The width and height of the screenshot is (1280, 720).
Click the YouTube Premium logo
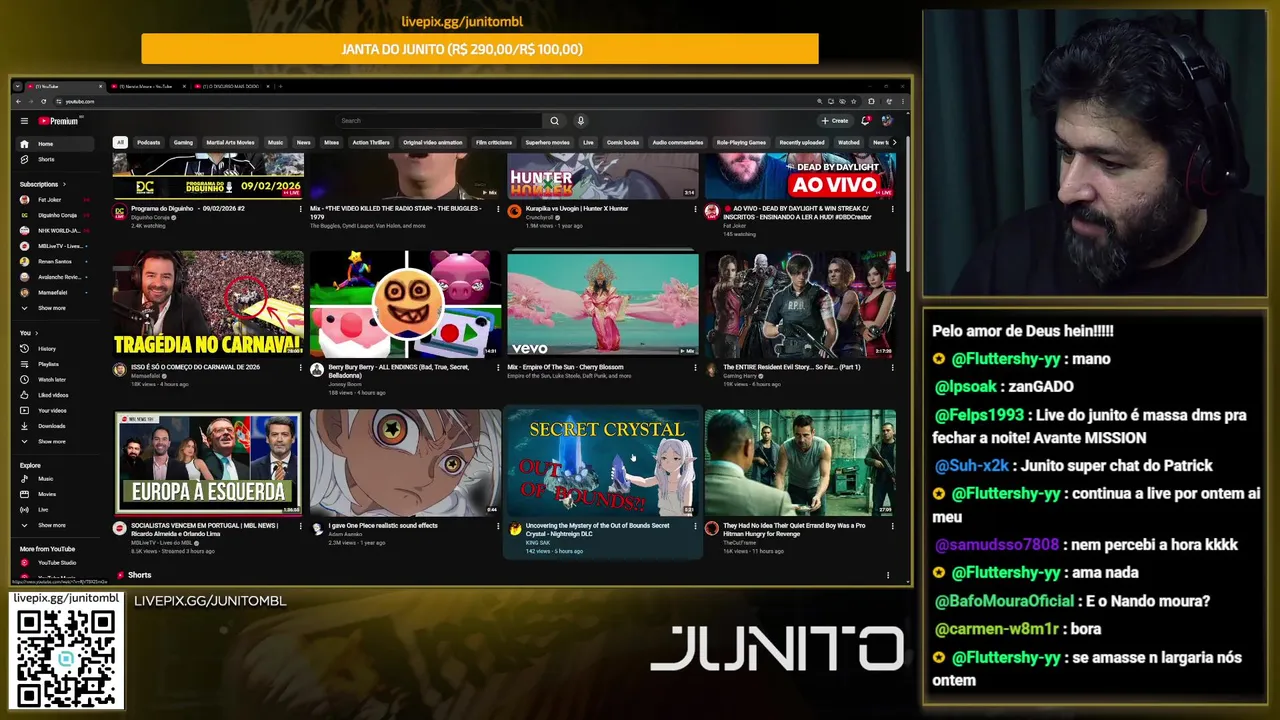58,121
